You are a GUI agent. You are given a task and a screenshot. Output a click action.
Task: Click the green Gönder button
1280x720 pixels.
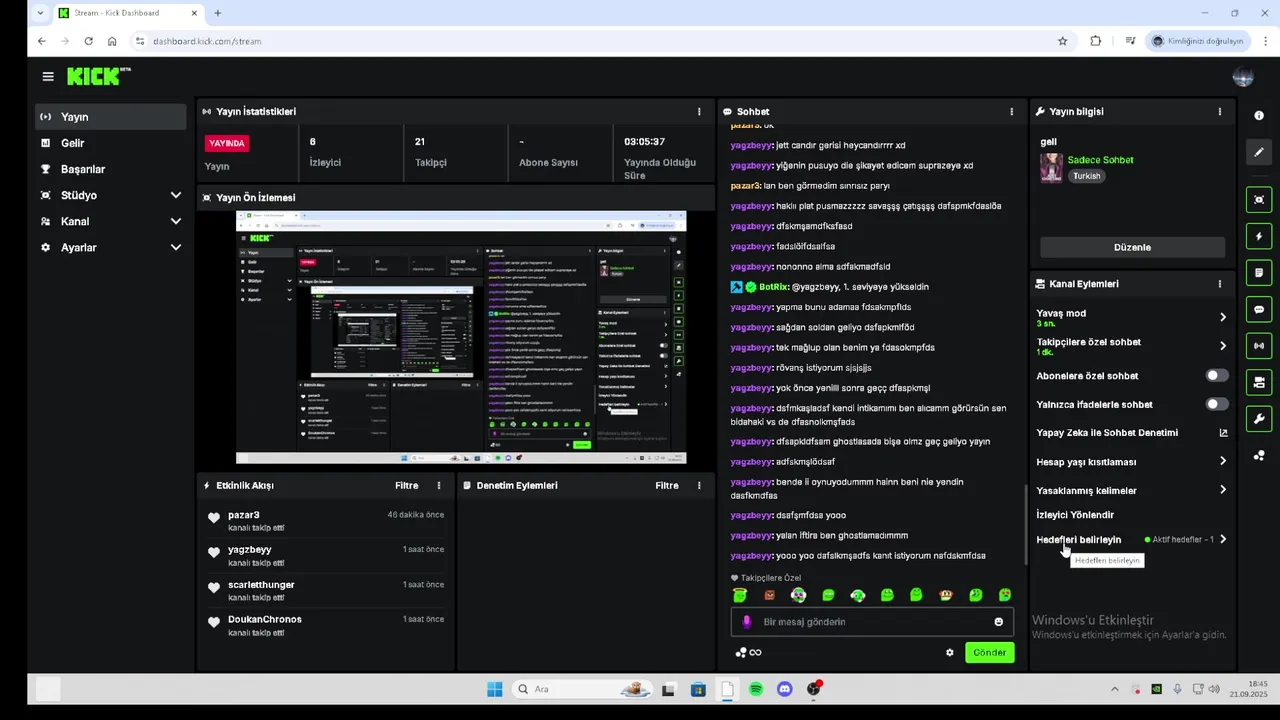[x=989, y=652]
